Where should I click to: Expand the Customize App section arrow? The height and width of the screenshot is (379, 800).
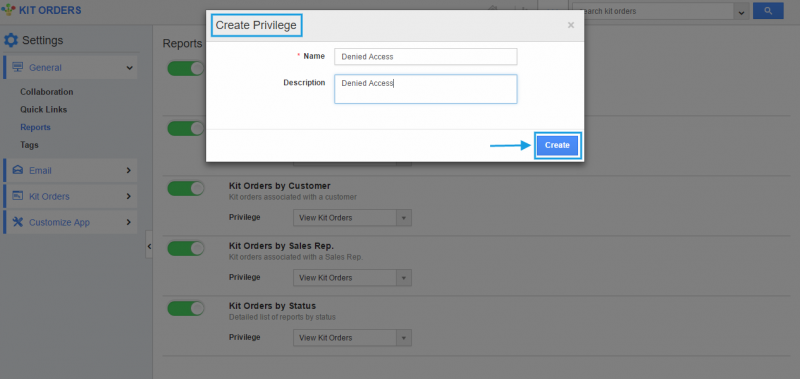coord(129,222)
